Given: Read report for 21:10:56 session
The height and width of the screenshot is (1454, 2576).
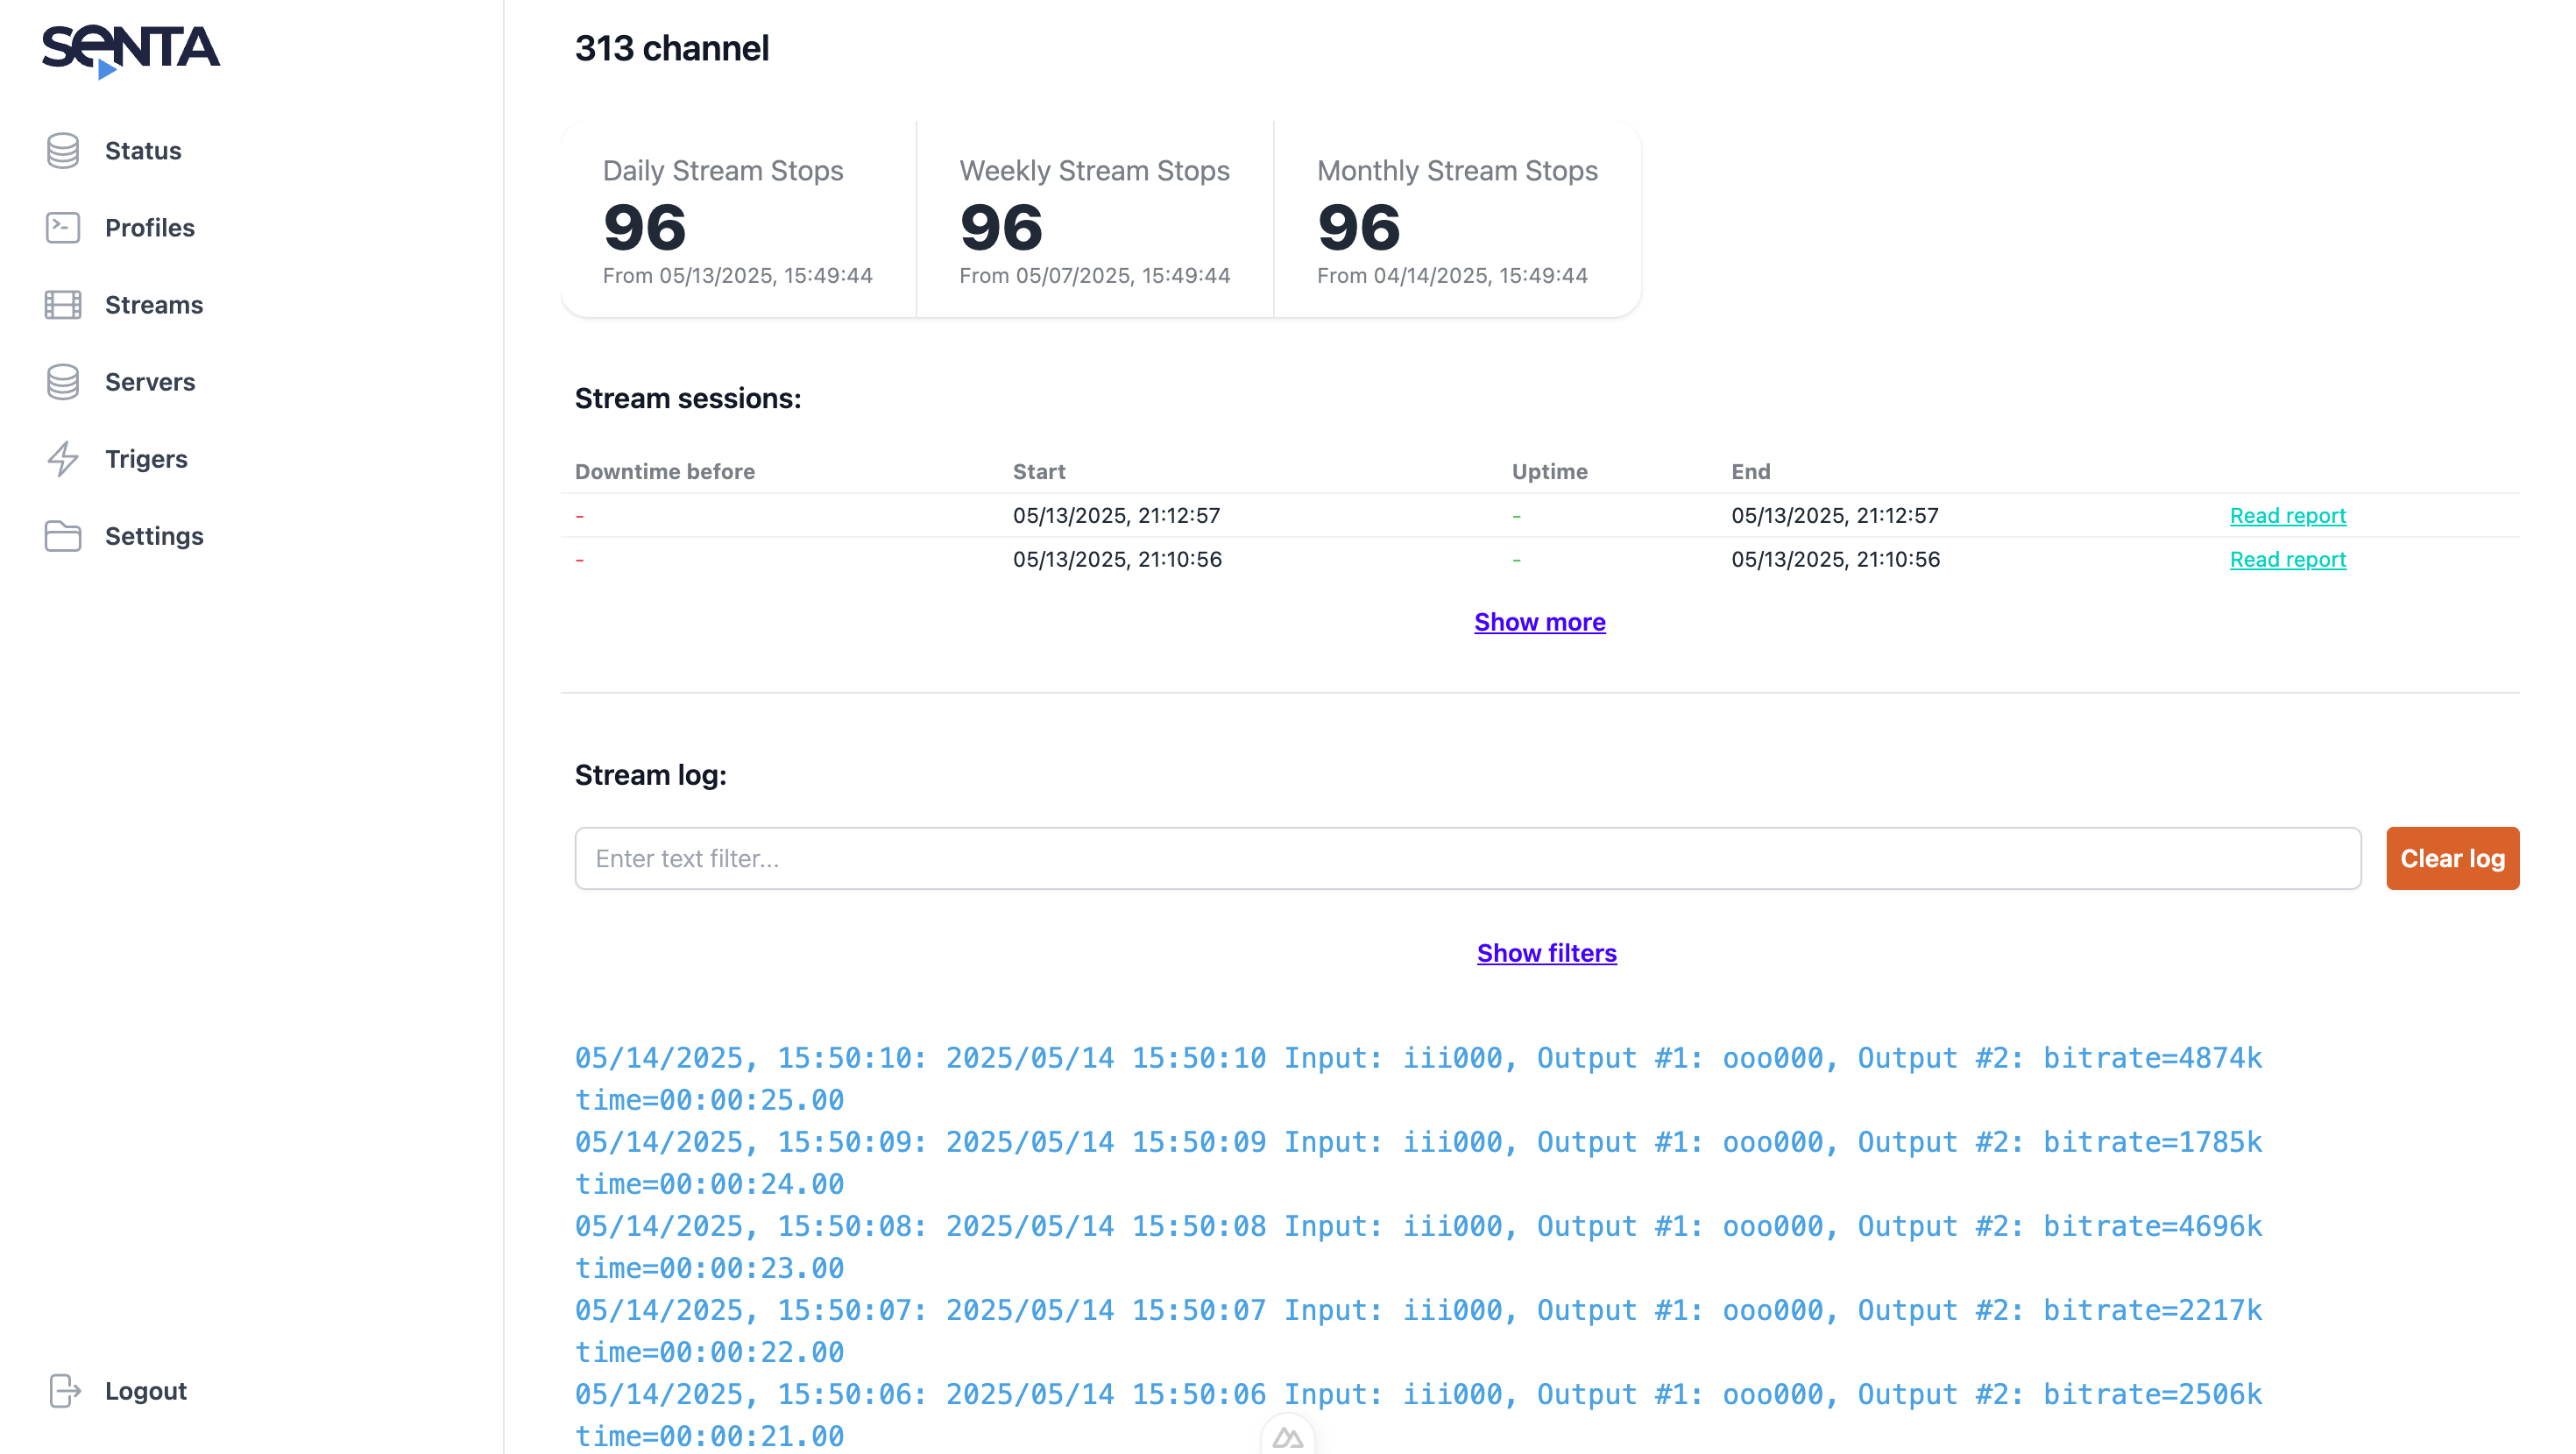Looking at the screenshot, I should (x=2287, y=560).
